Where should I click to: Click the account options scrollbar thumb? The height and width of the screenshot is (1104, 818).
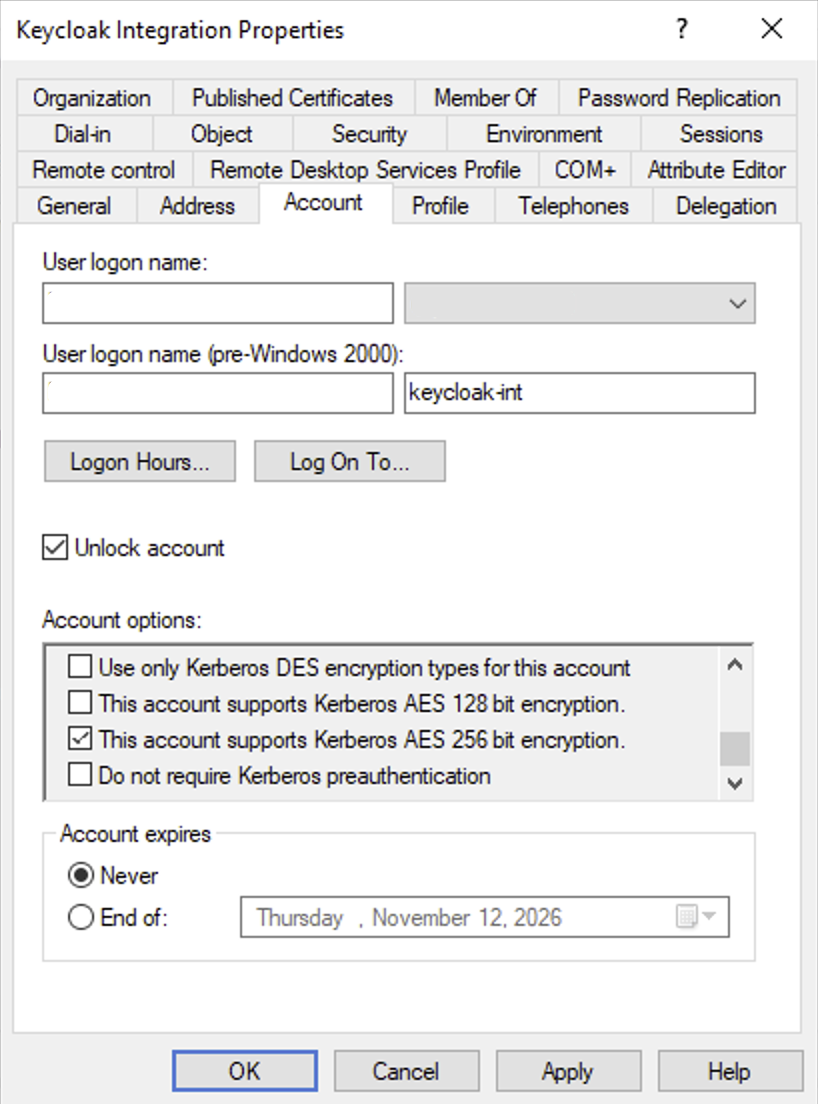click(x=735, y=748)
